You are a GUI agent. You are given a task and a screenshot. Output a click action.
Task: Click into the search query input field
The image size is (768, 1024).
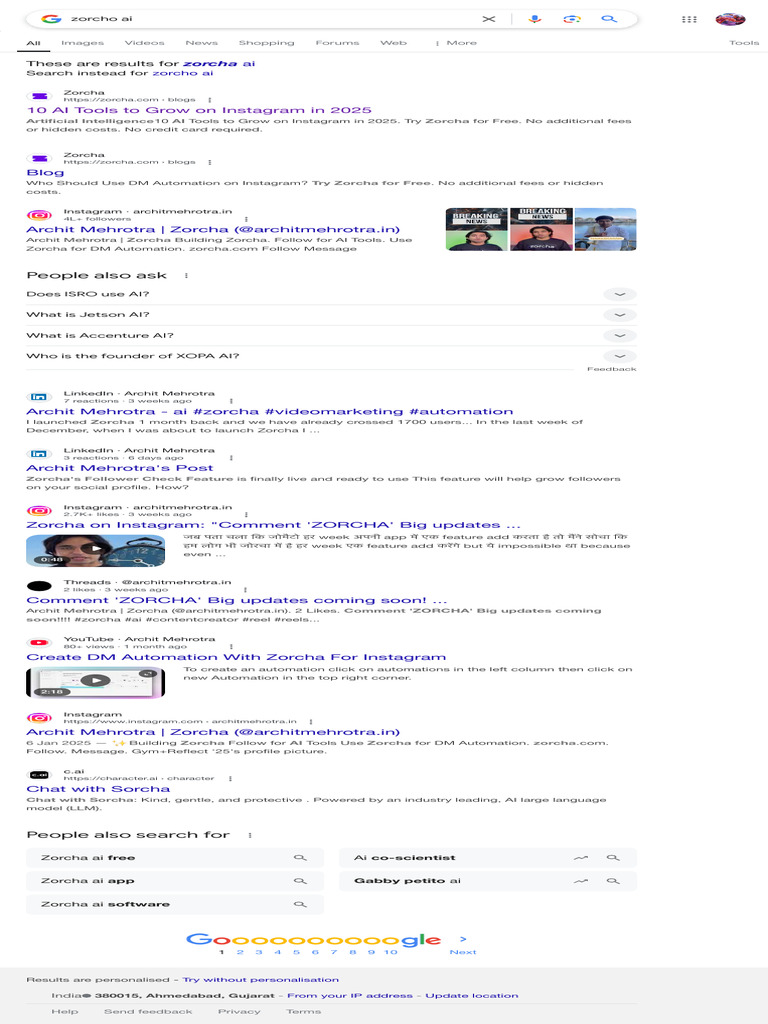pyautogui.click(x=271, y=19)
